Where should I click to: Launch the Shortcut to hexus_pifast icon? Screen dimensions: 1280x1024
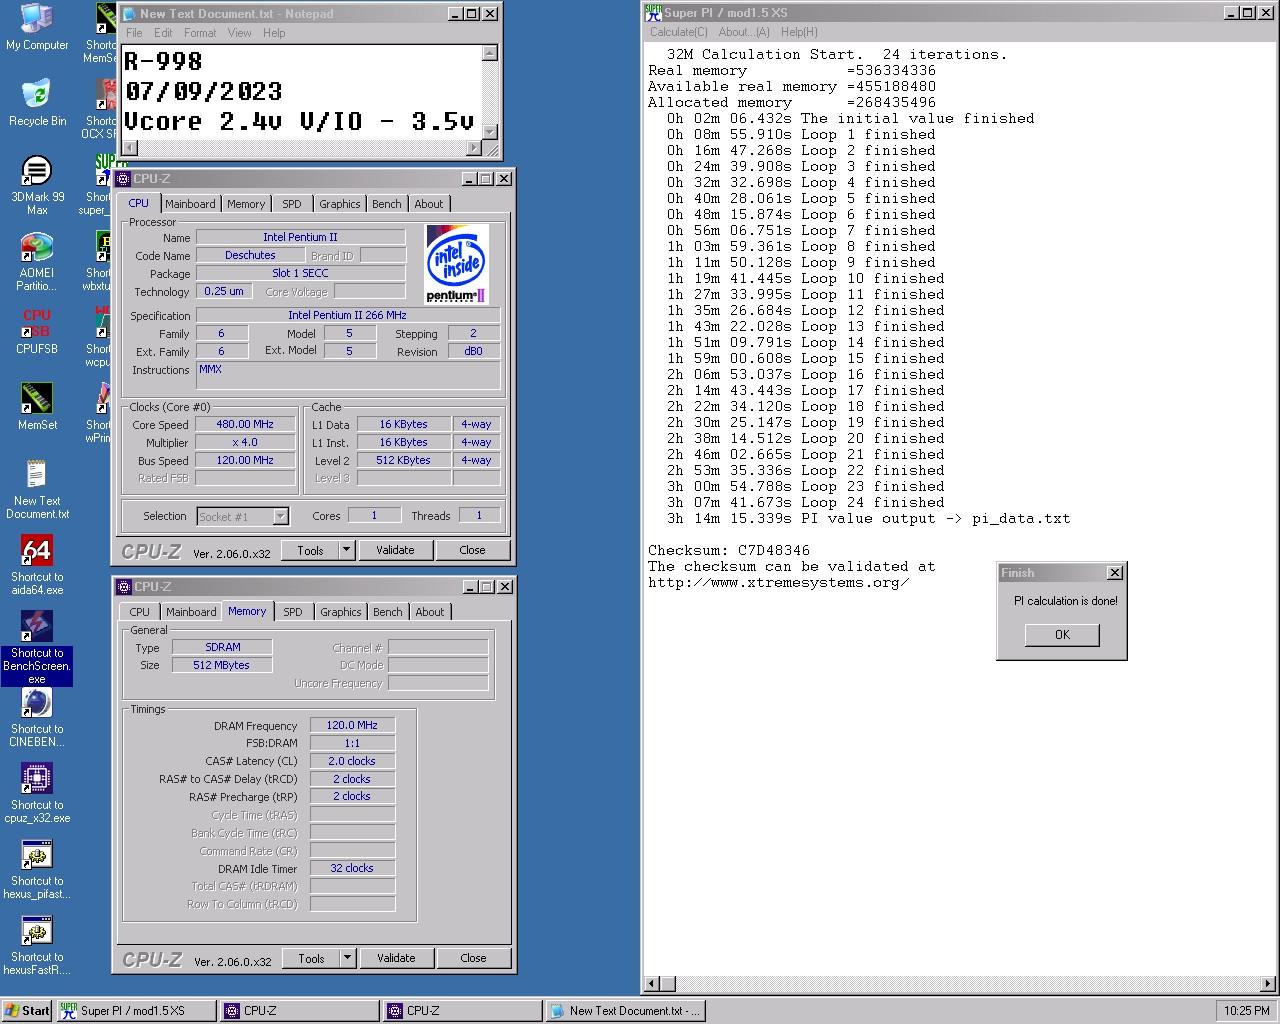[x=37, y=870]
